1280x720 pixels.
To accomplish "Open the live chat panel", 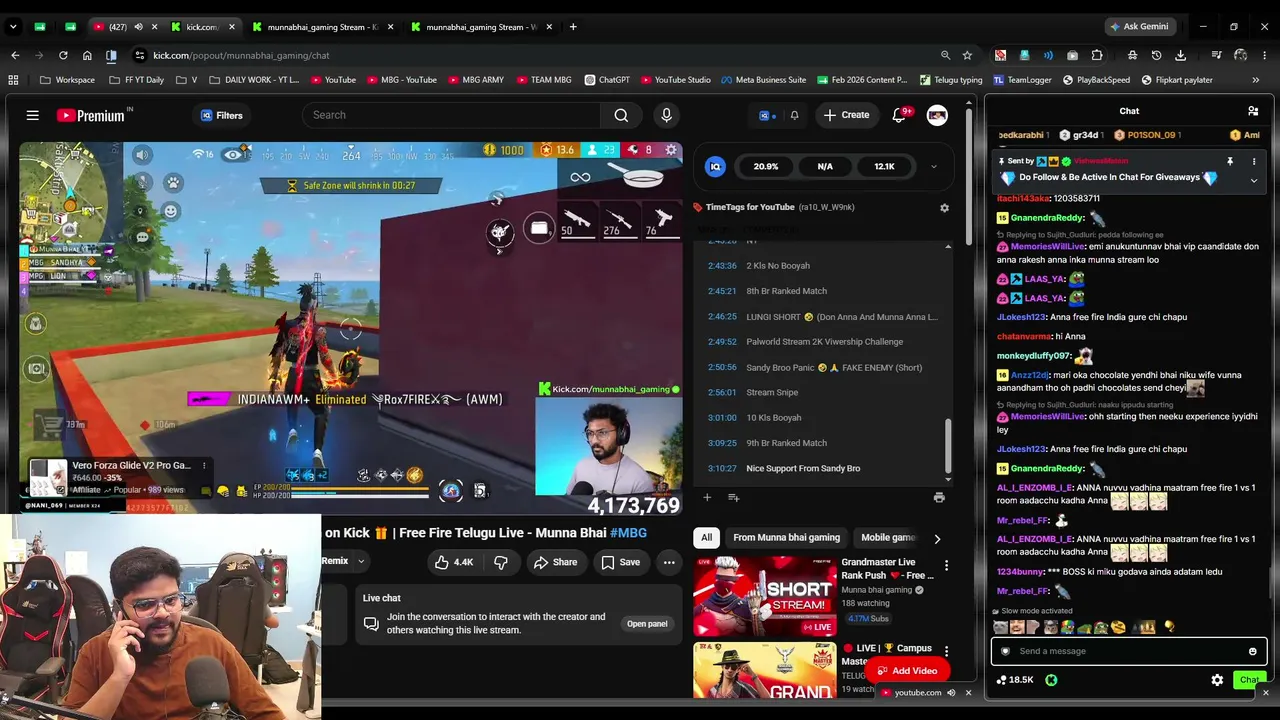I will (x=647, y=624).
